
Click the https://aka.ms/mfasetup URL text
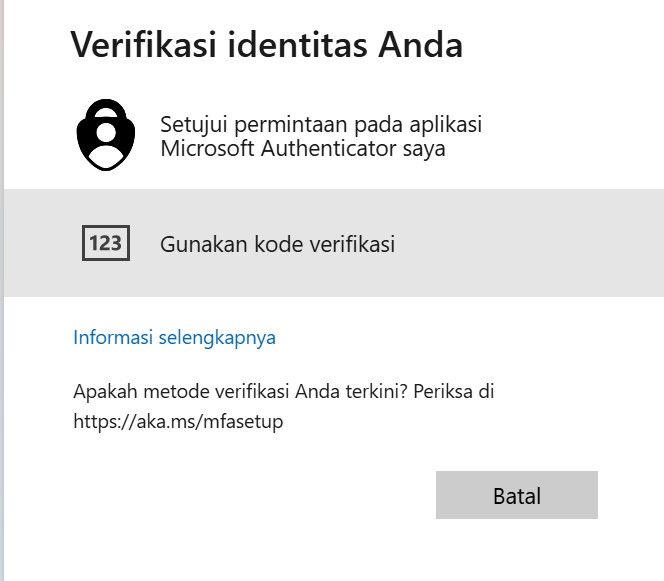[178, 422]
